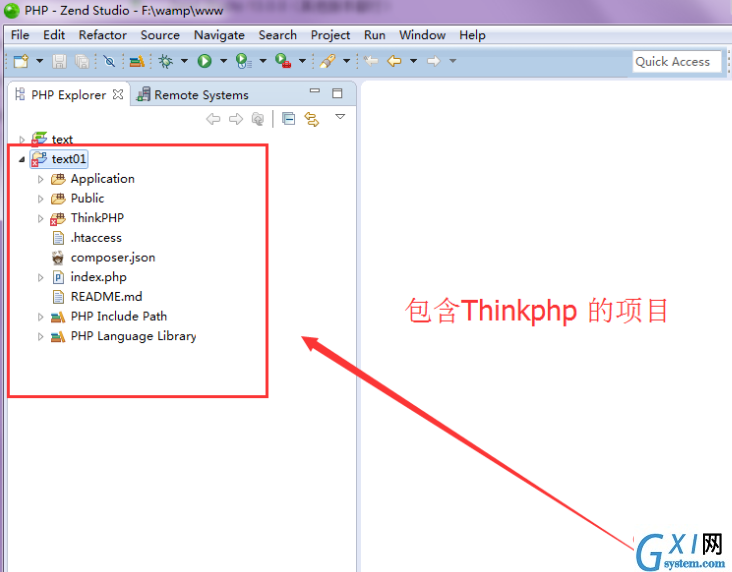Screen dimensions: 732x572
Task: Open the Navigate menu
Action: click(219, 35)
